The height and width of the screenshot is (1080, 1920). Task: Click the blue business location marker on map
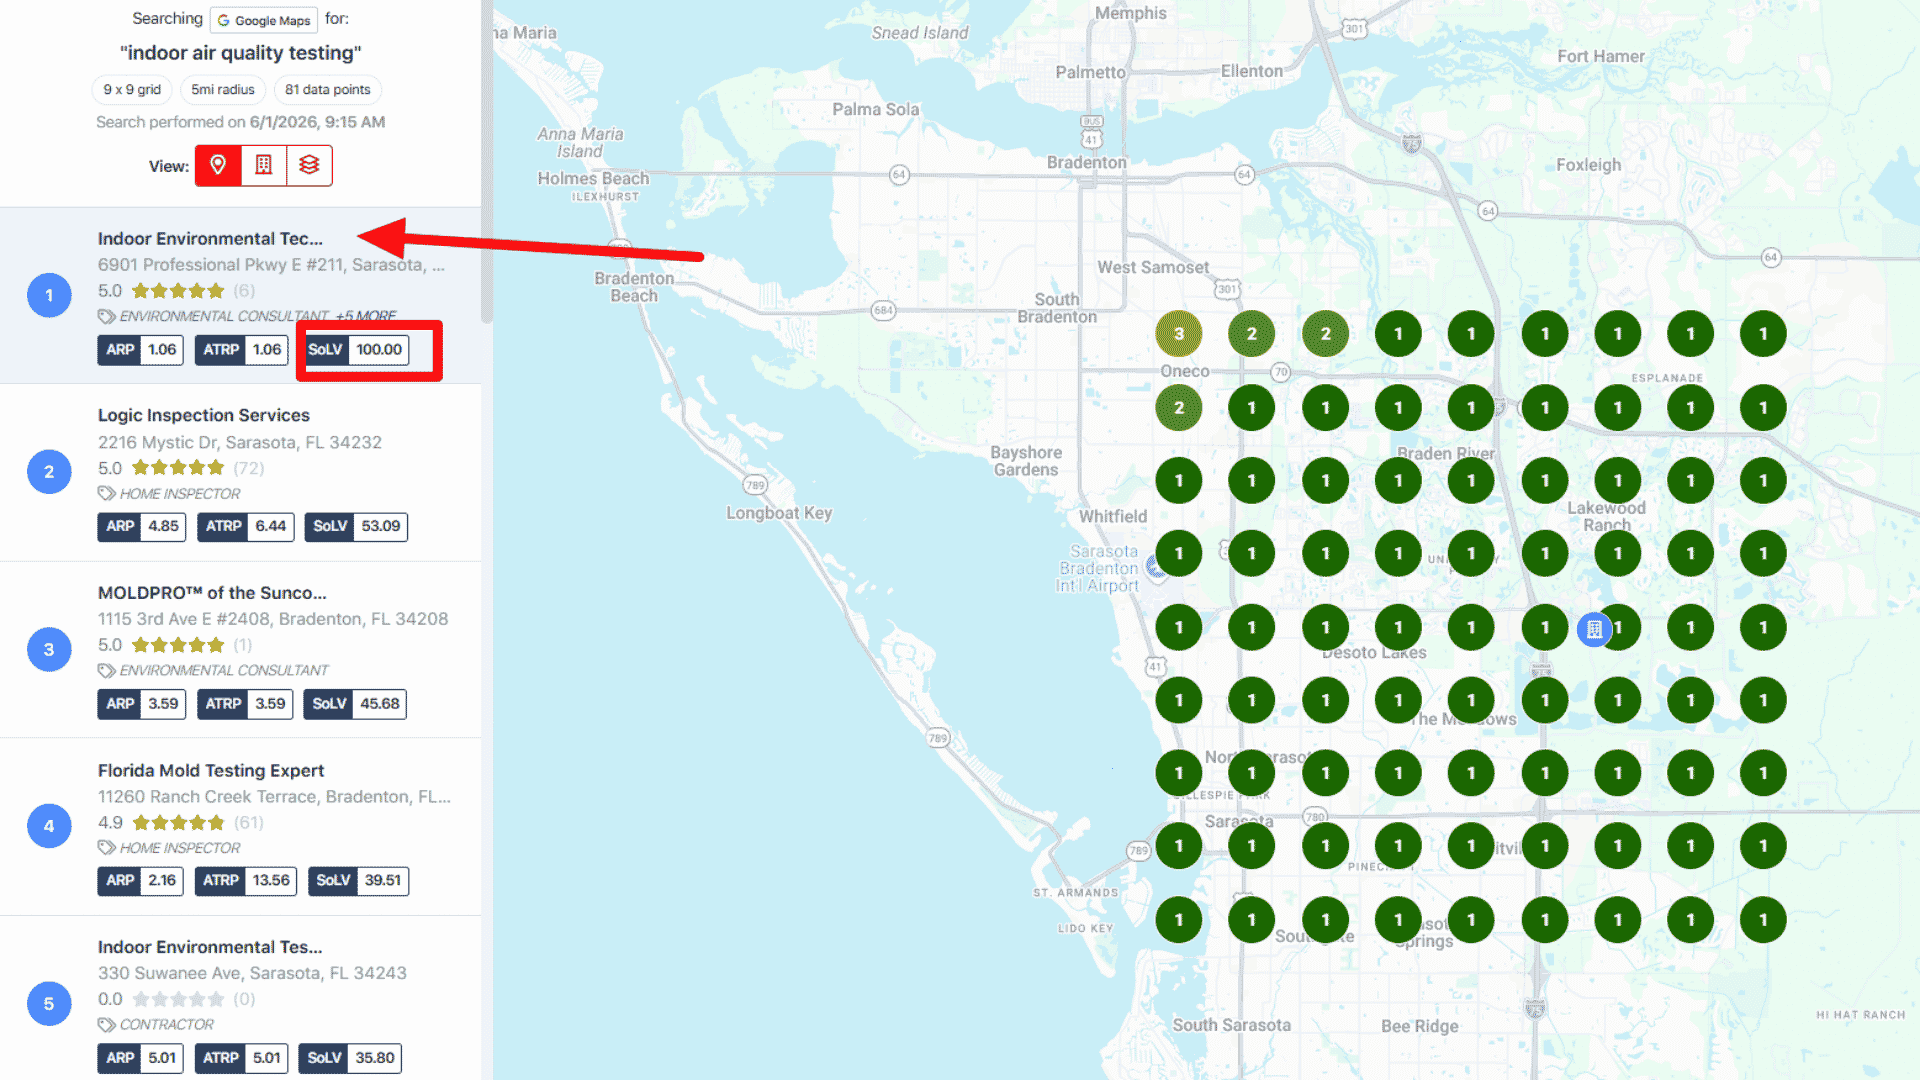tap(1594, 629)
